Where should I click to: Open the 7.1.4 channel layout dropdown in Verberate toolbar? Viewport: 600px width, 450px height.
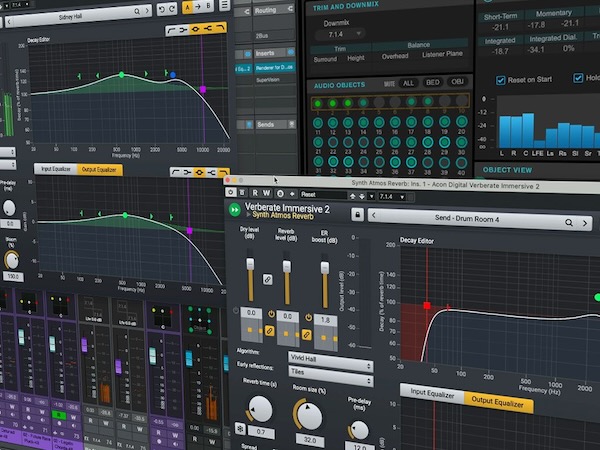pyautogui.click(x=391, y=197)
